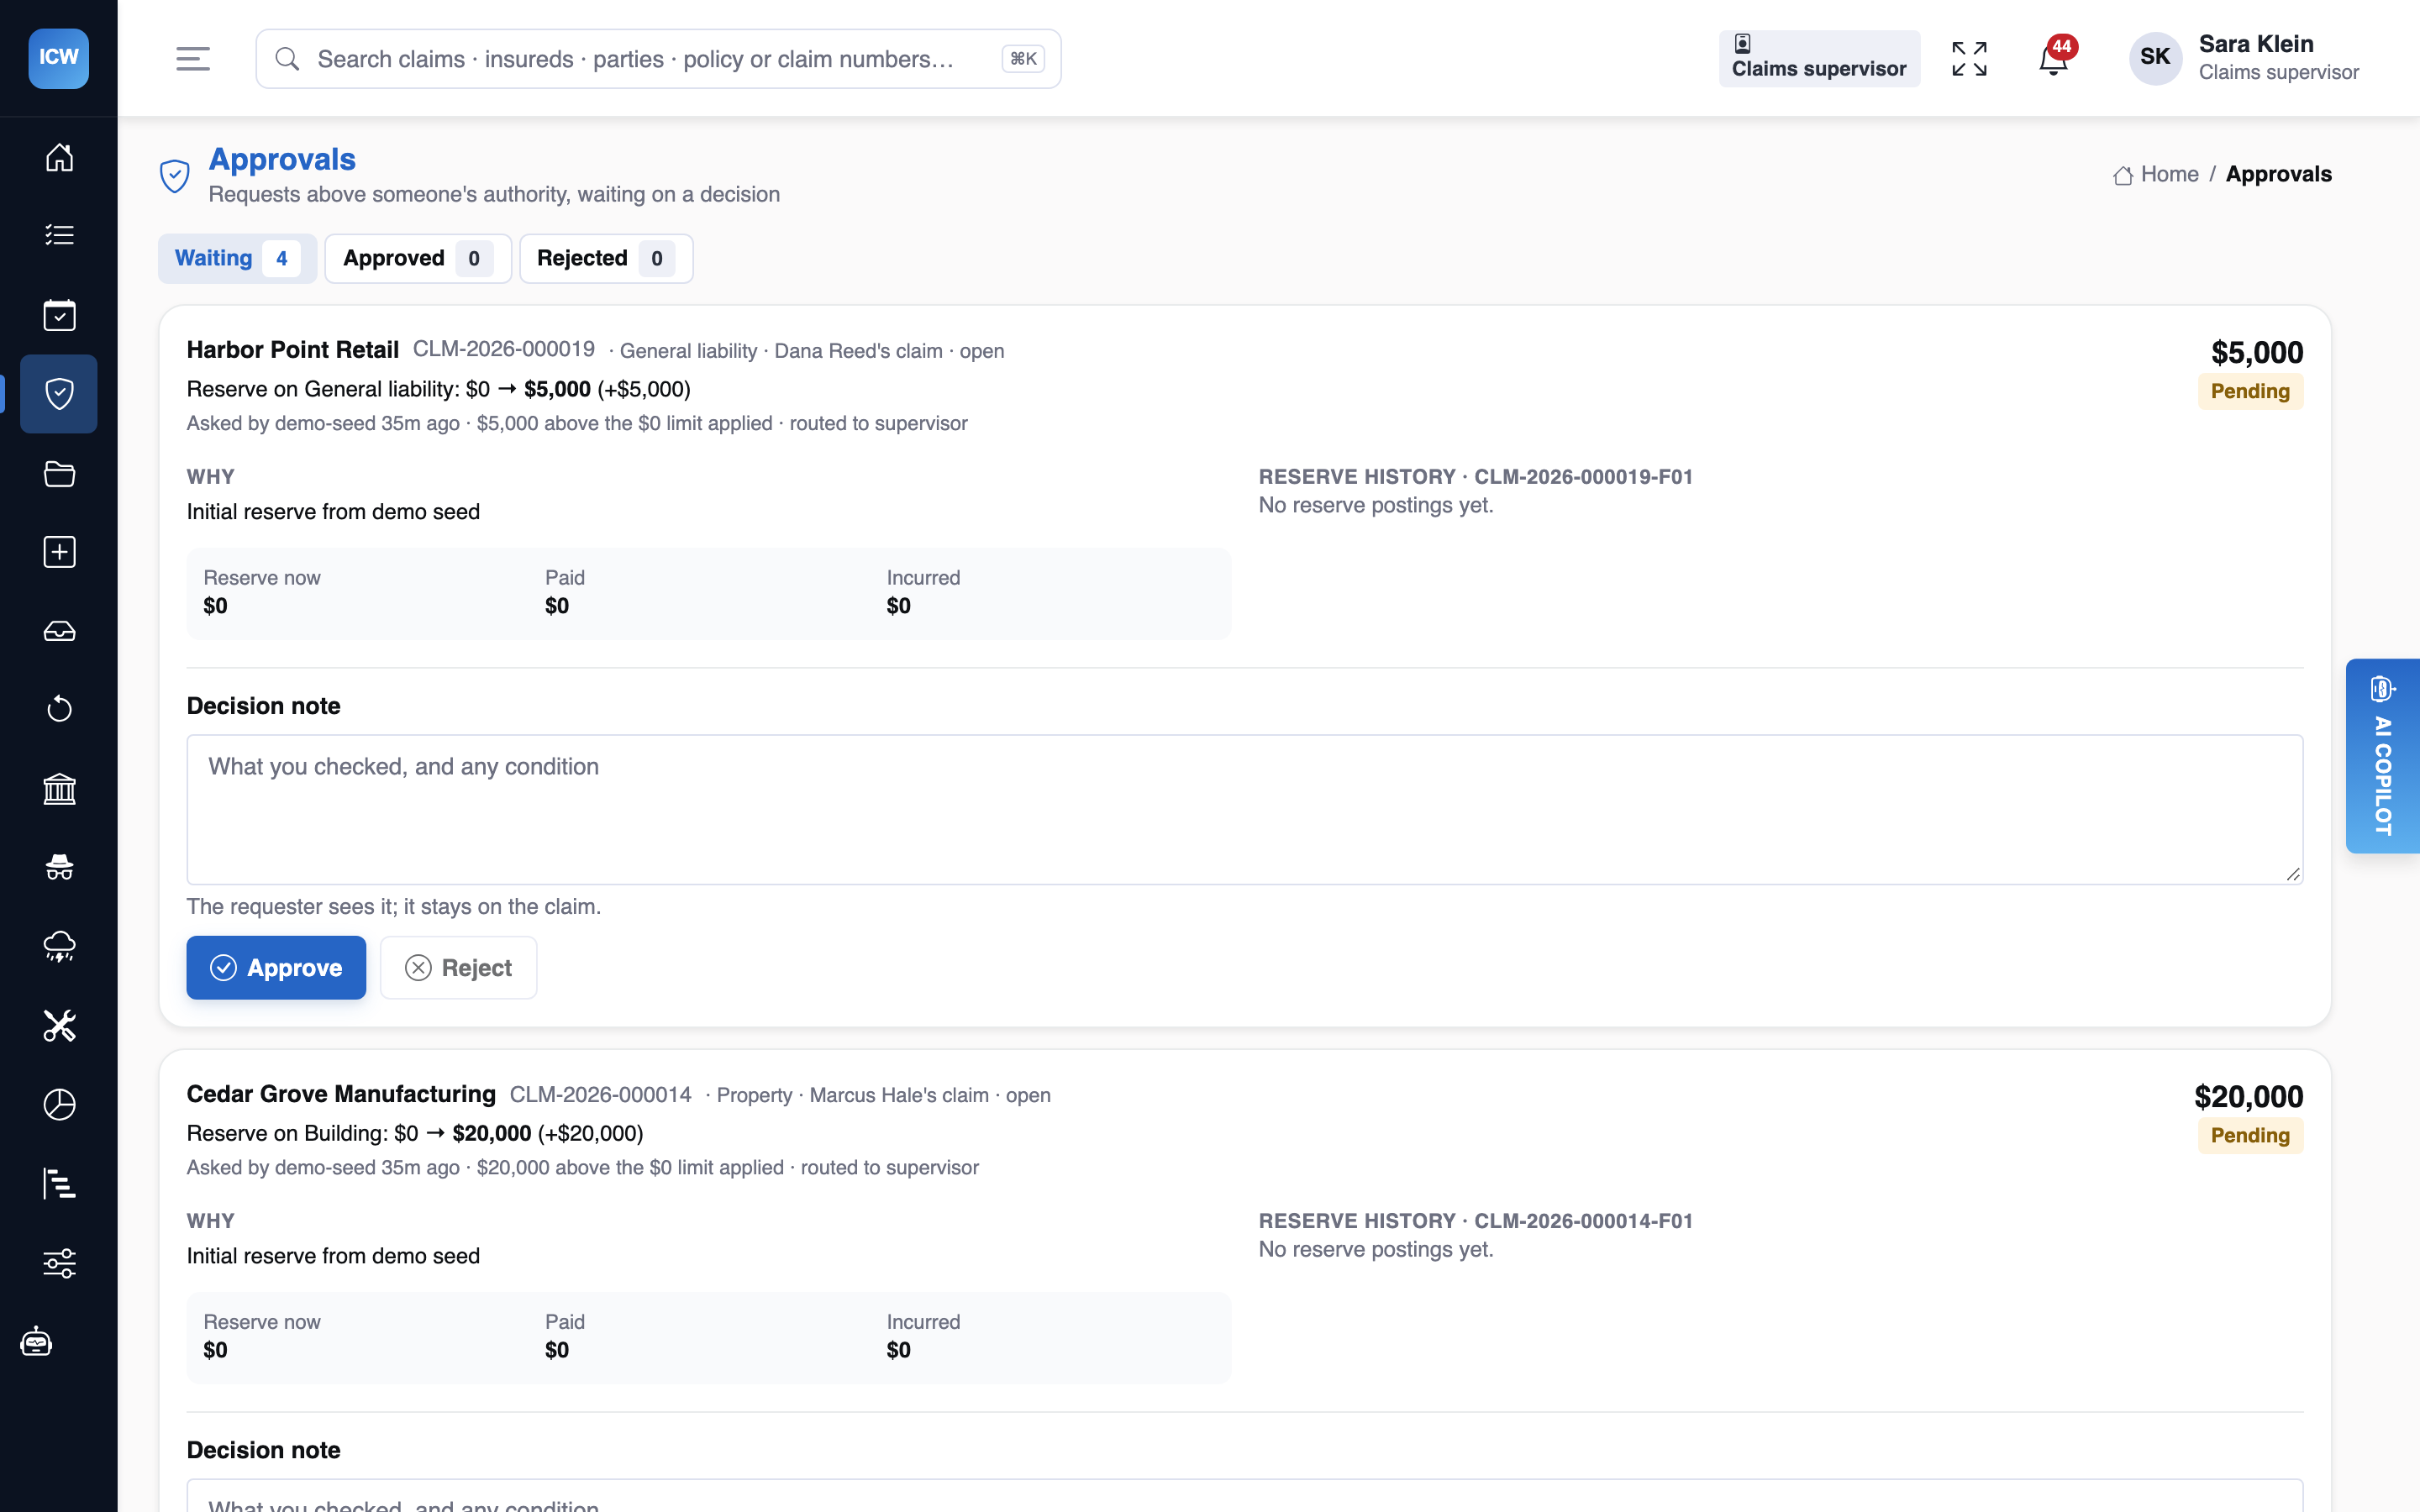Viewport: 2420px width, 1512px height.
Task: Click Harbor Point Retail claim title
Action: click(x=293, y=349)
